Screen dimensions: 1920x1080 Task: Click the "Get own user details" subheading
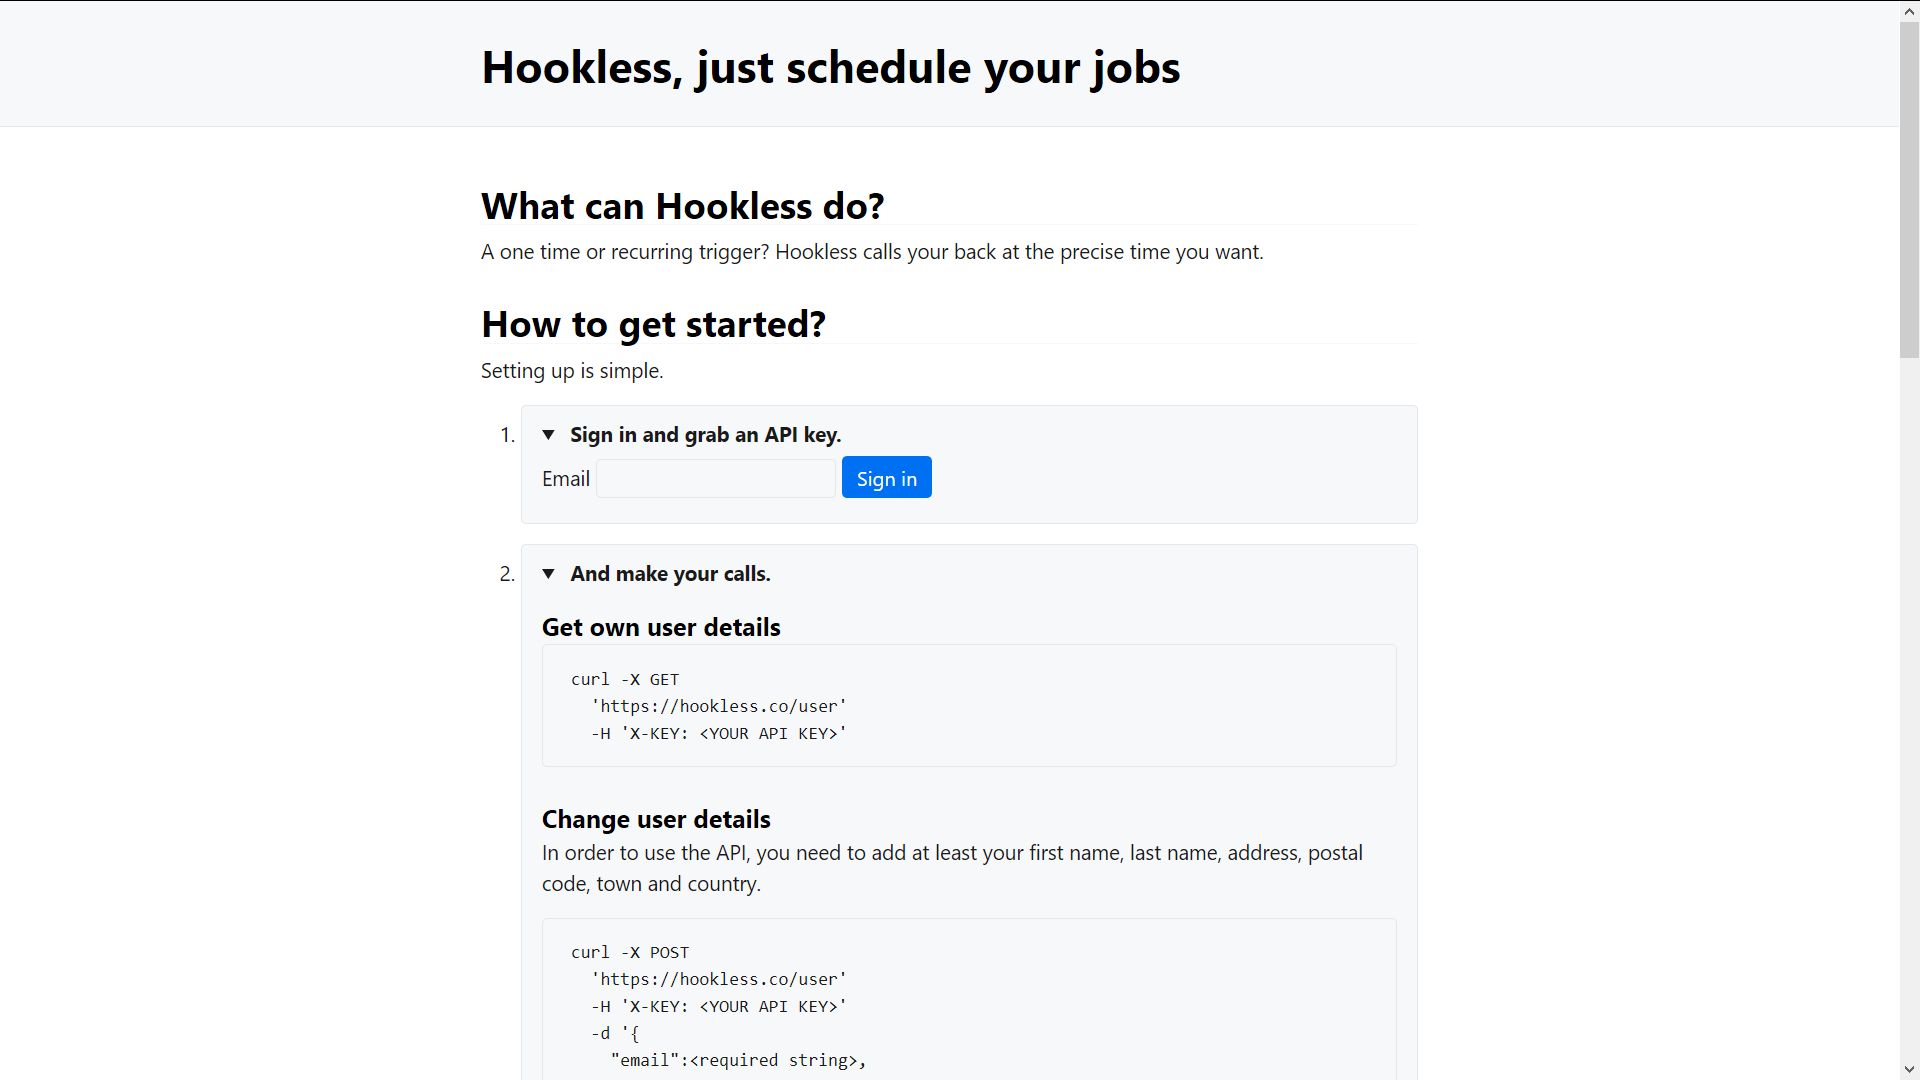(x=660, y=627)
